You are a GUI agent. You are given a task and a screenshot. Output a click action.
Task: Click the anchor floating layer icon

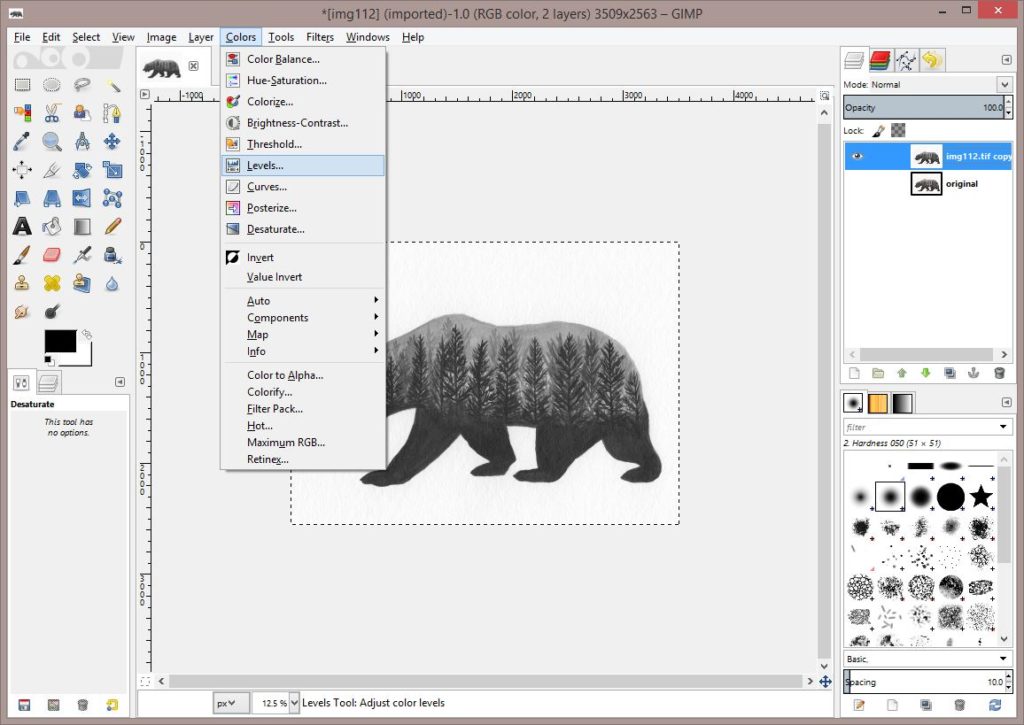[974, 373]
